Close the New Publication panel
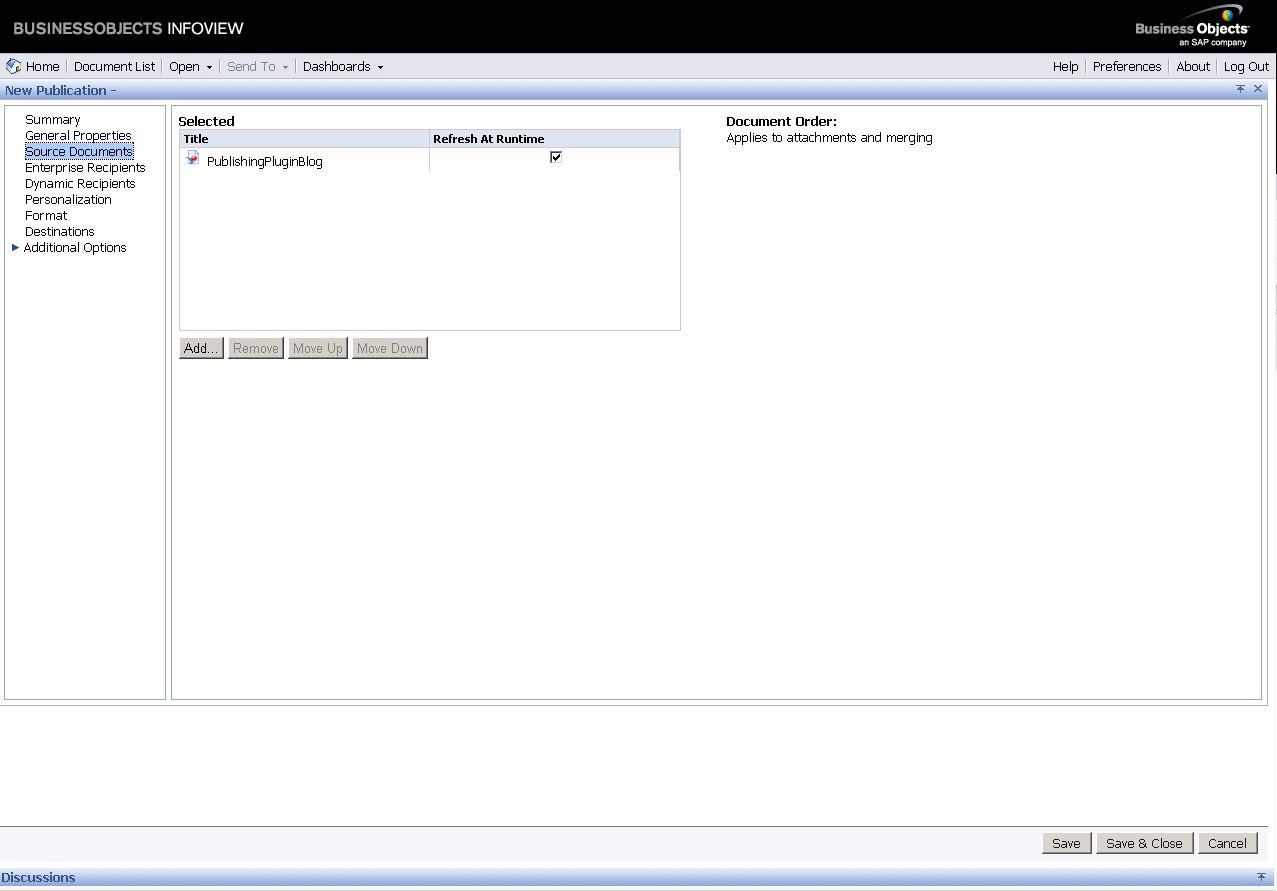Screen dimensions: 1277x891 (1258, 89)
